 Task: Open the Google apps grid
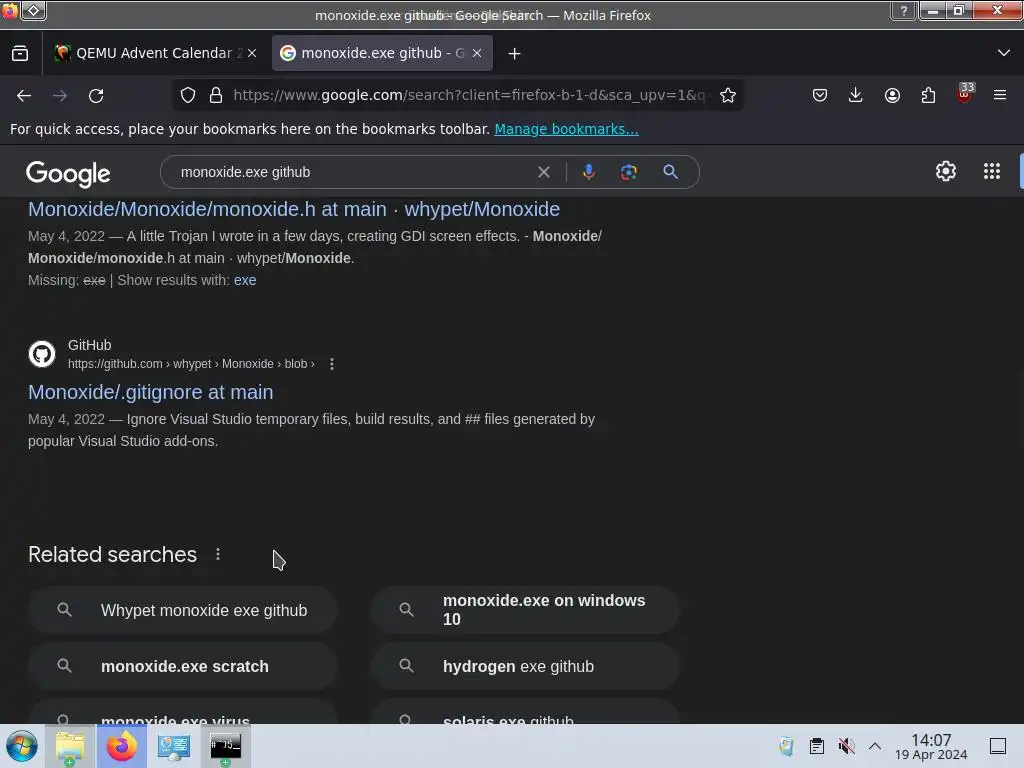(992, 171)
